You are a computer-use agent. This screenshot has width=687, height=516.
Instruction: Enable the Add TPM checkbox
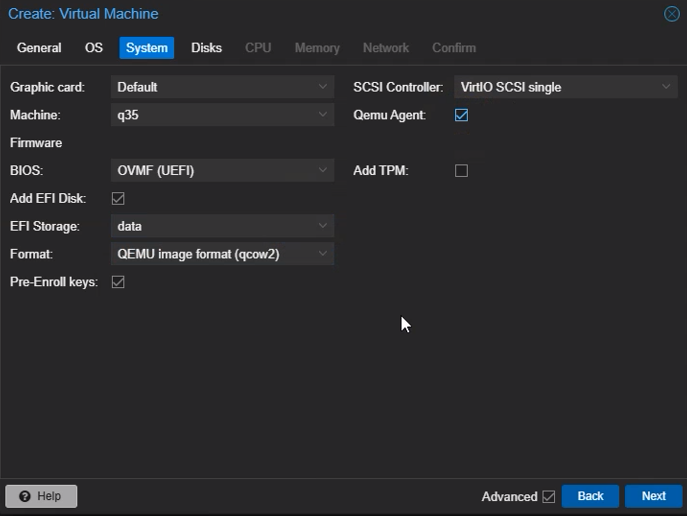click(x=461, y=171)
